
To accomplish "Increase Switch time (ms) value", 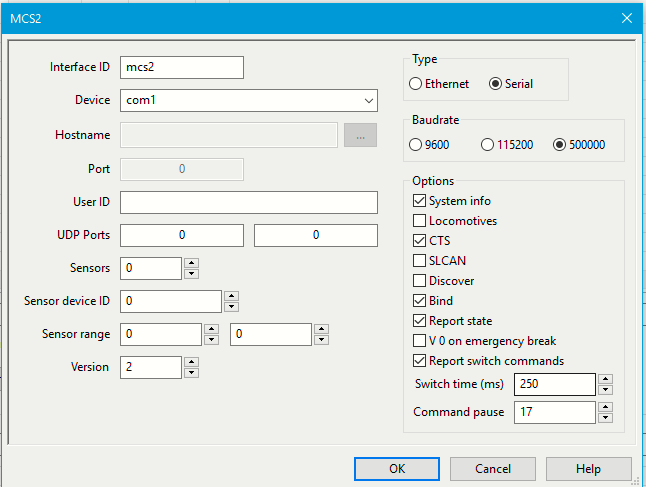I will coord(604,379).
